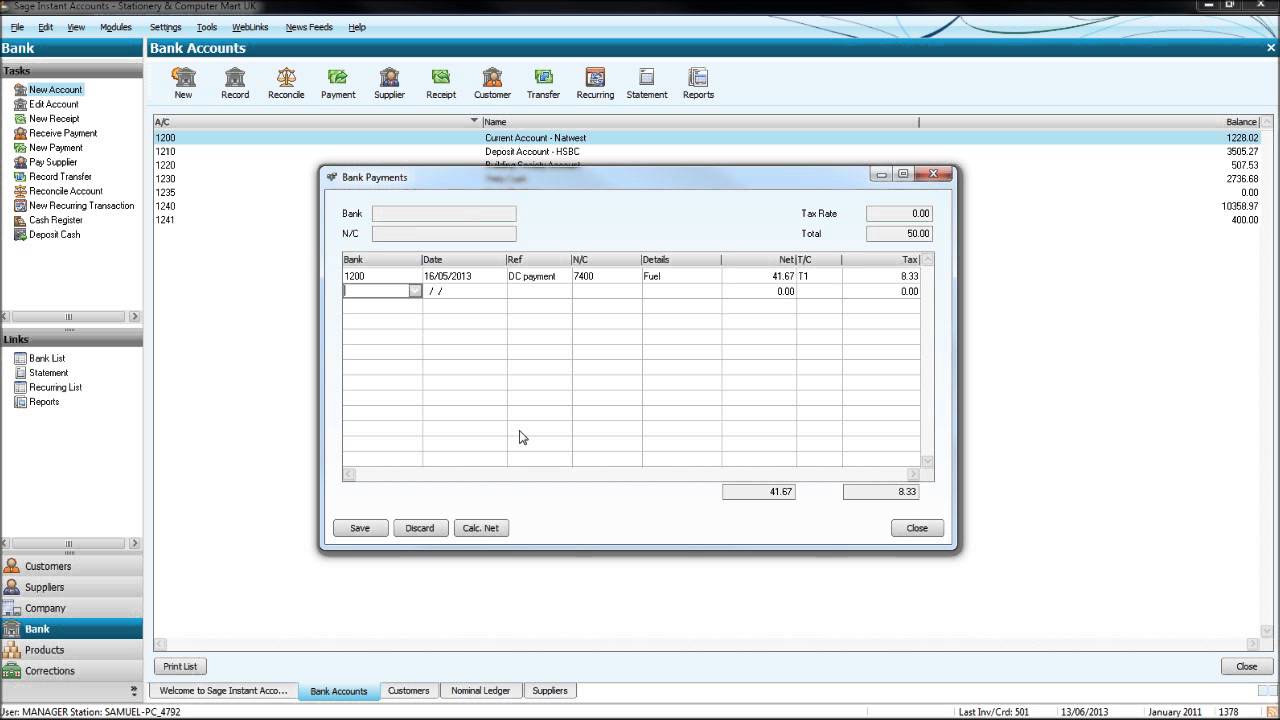Open the News Feeds menu
This screenshot has width=1280, height=720.
(309, 27)
